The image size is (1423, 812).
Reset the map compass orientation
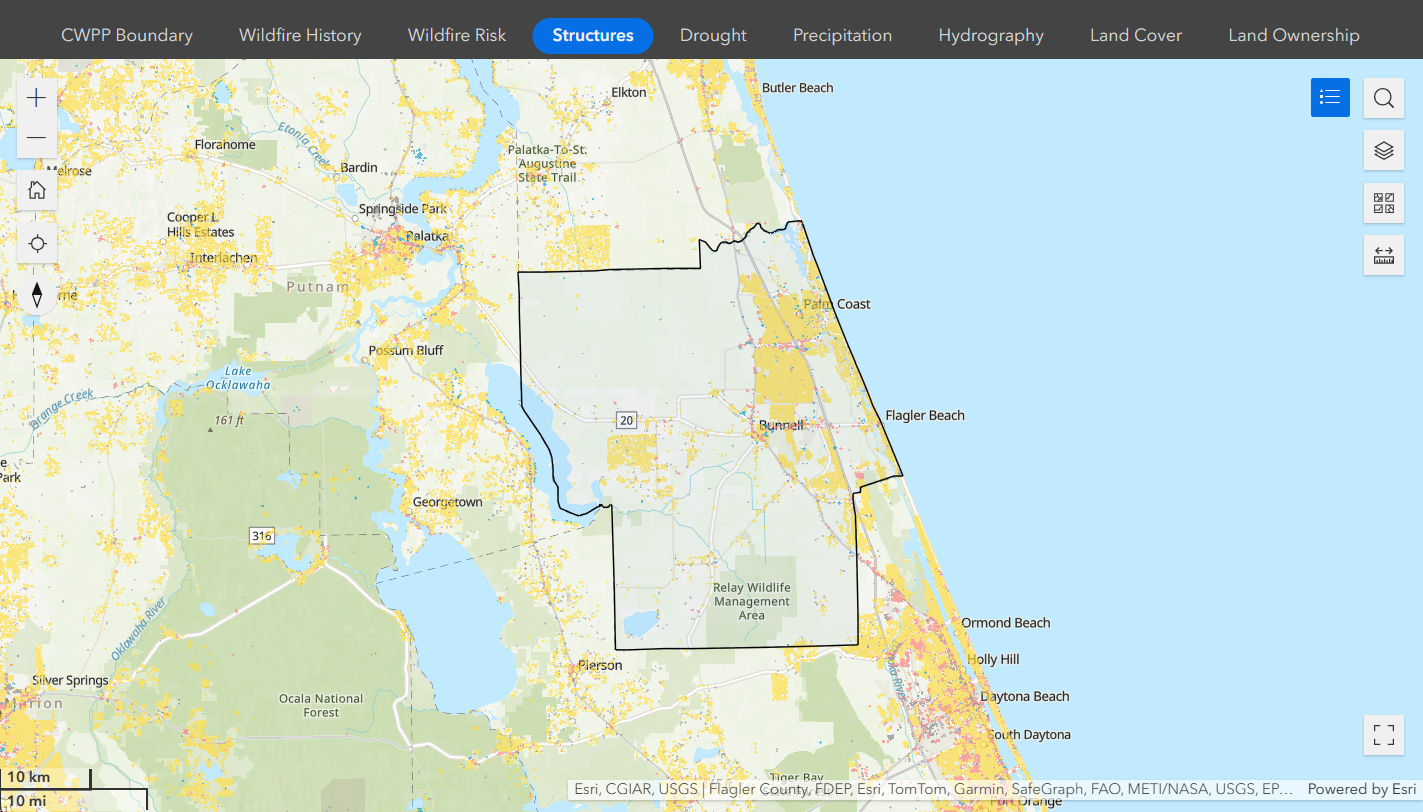click(37, 295)
